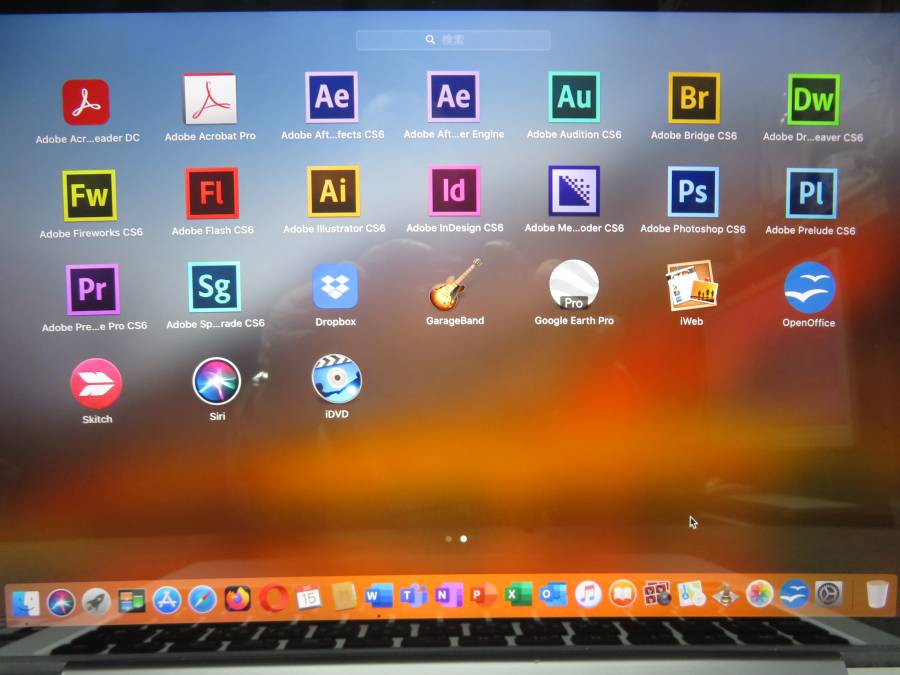900x675 pixels.
Task: Launch Books from the Dock
Action: click(x=622, y=593)
